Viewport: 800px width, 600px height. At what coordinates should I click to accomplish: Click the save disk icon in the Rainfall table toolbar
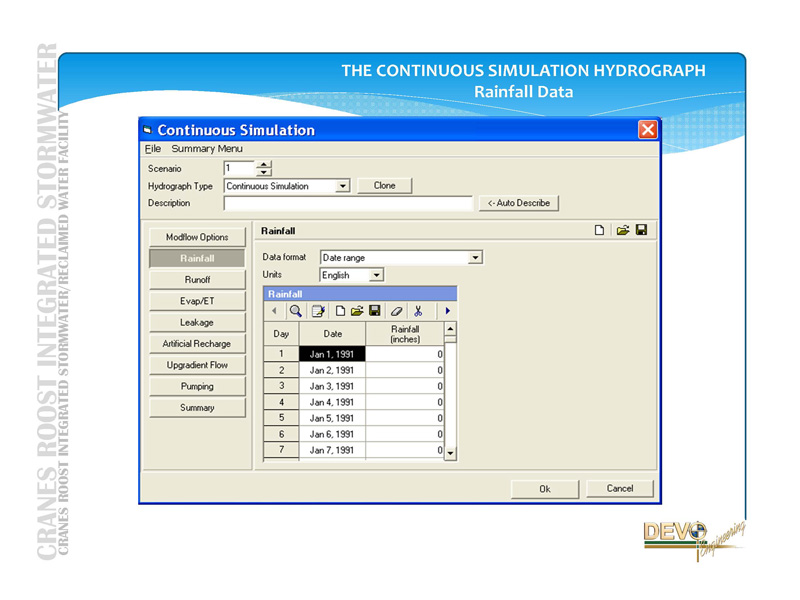(374, 311)
